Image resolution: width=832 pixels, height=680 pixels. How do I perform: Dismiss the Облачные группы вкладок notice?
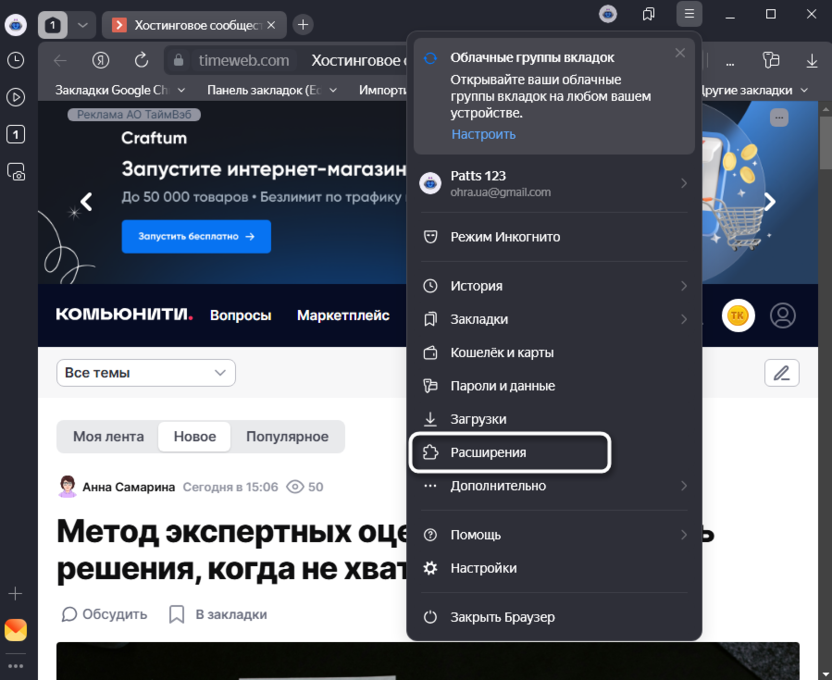680,53
